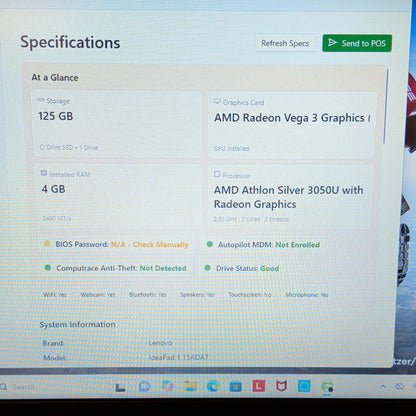Click the At a Glance heading
416x416 pixels.
click(x=55, y=78)
